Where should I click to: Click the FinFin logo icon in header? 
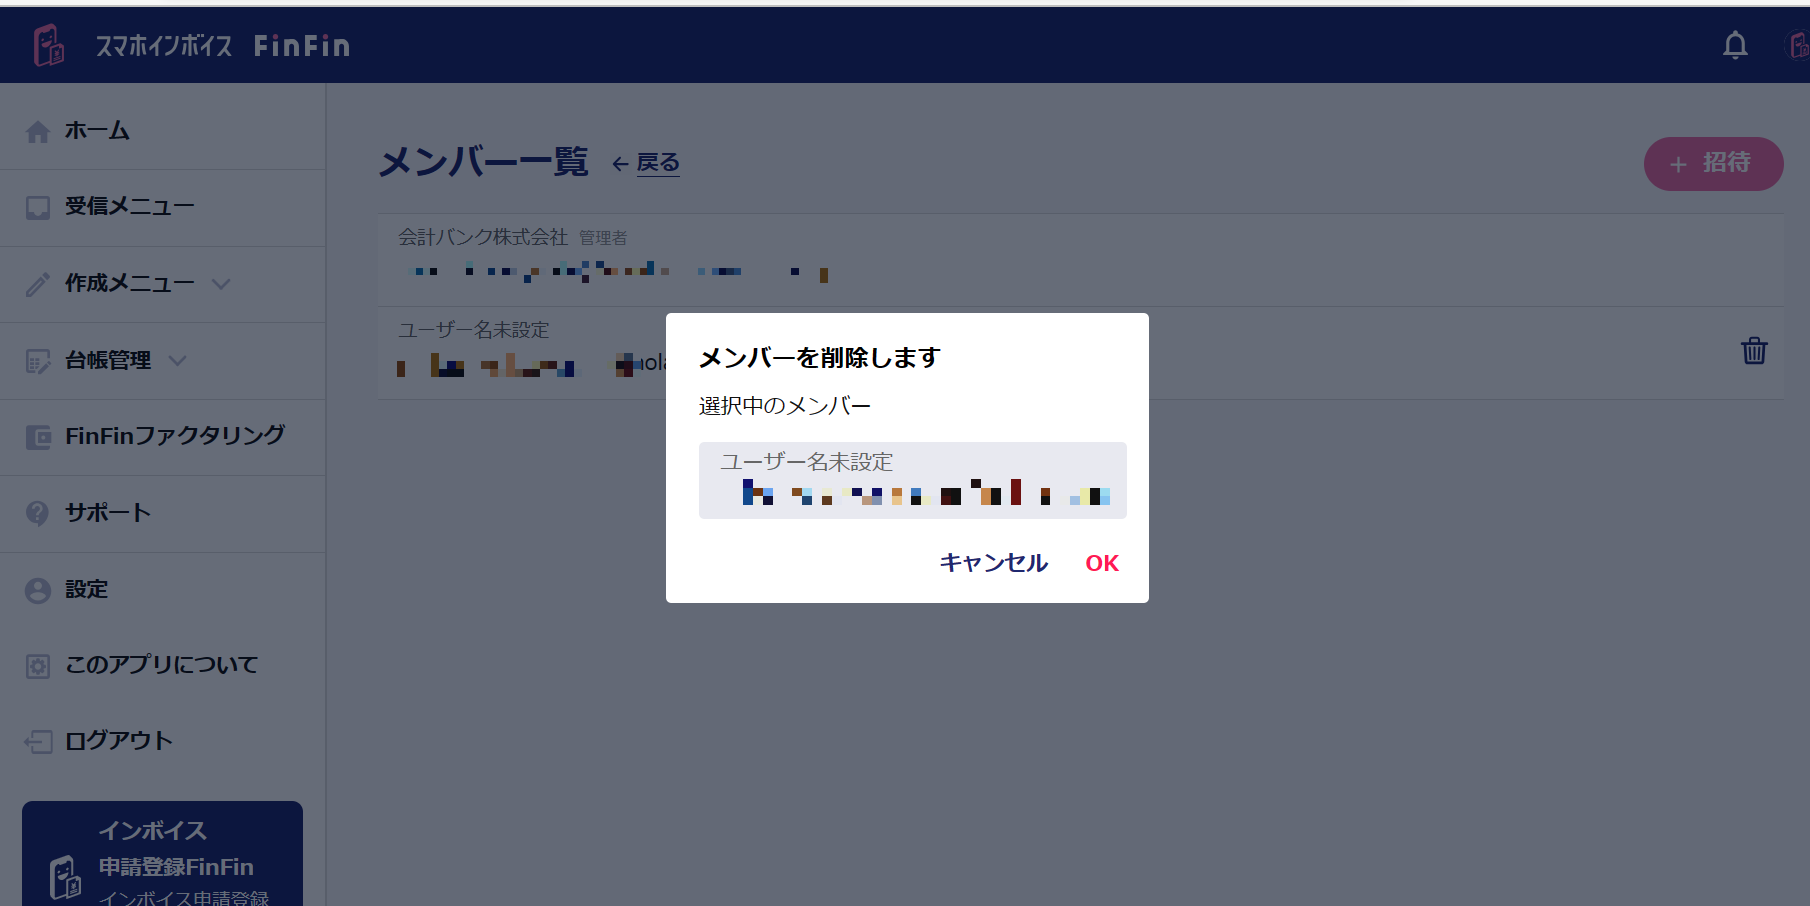(48, 45)
